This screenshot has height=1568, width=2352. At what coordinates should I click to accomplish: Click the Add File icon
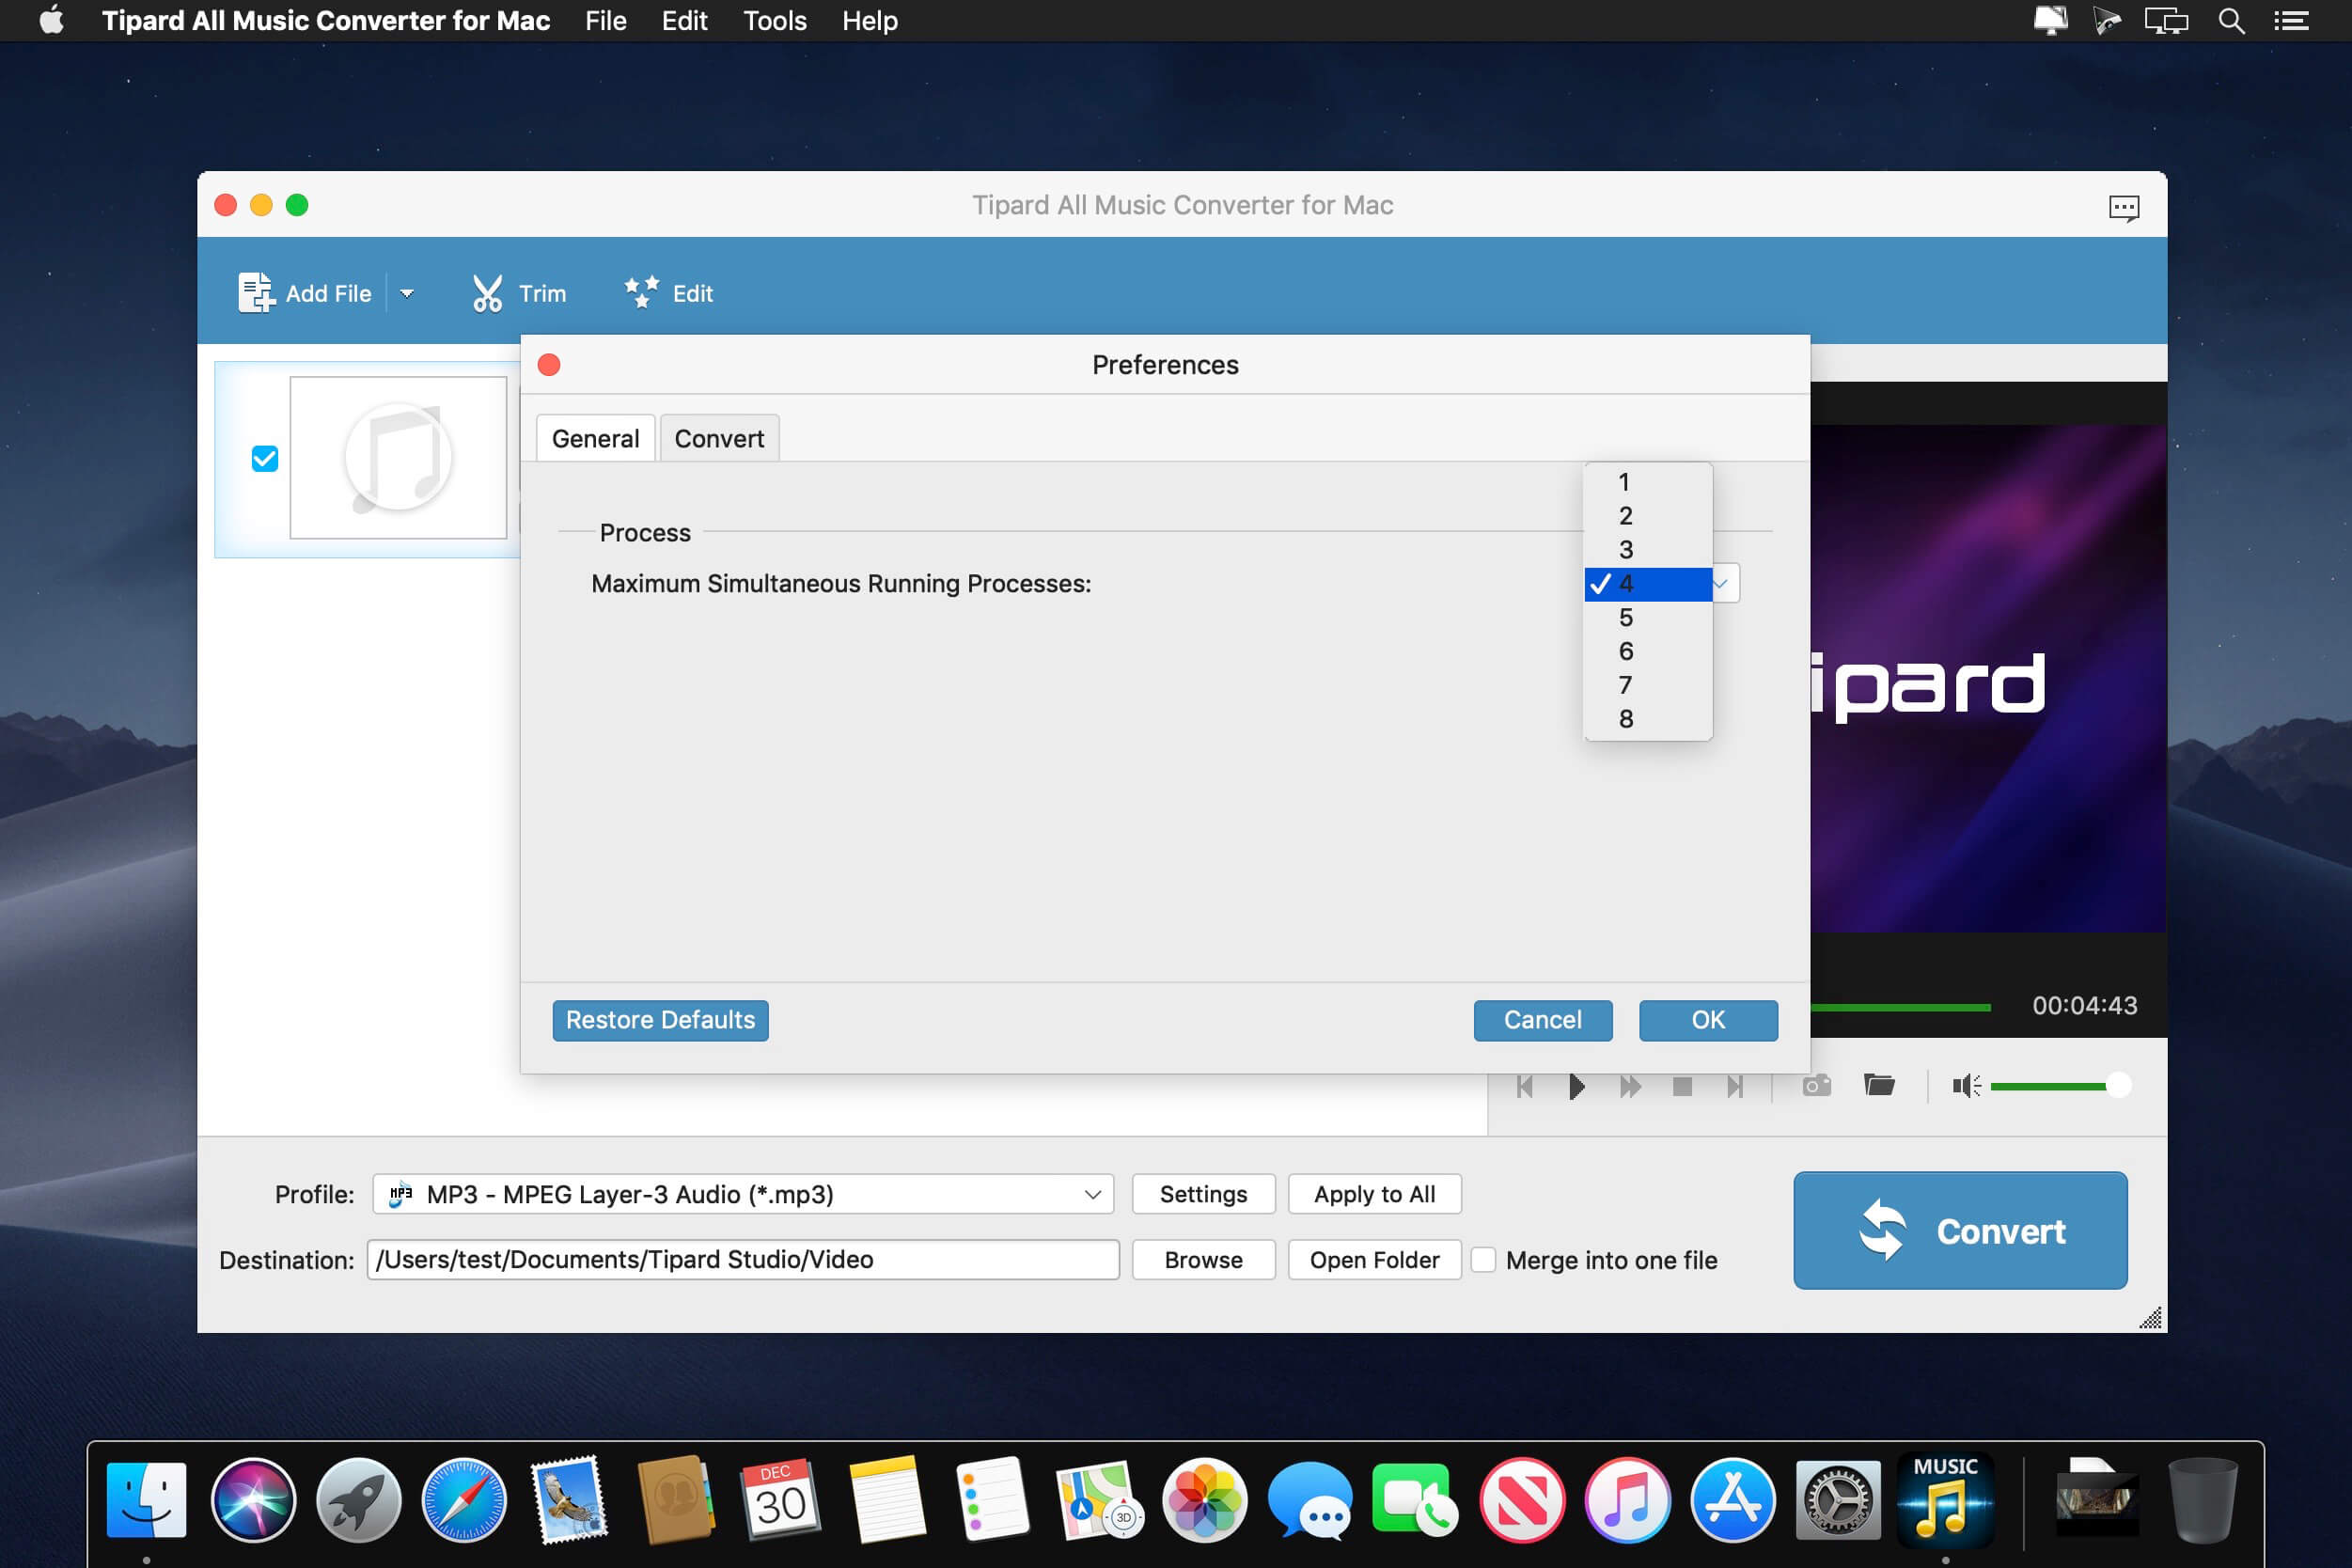tap(255, 292)
